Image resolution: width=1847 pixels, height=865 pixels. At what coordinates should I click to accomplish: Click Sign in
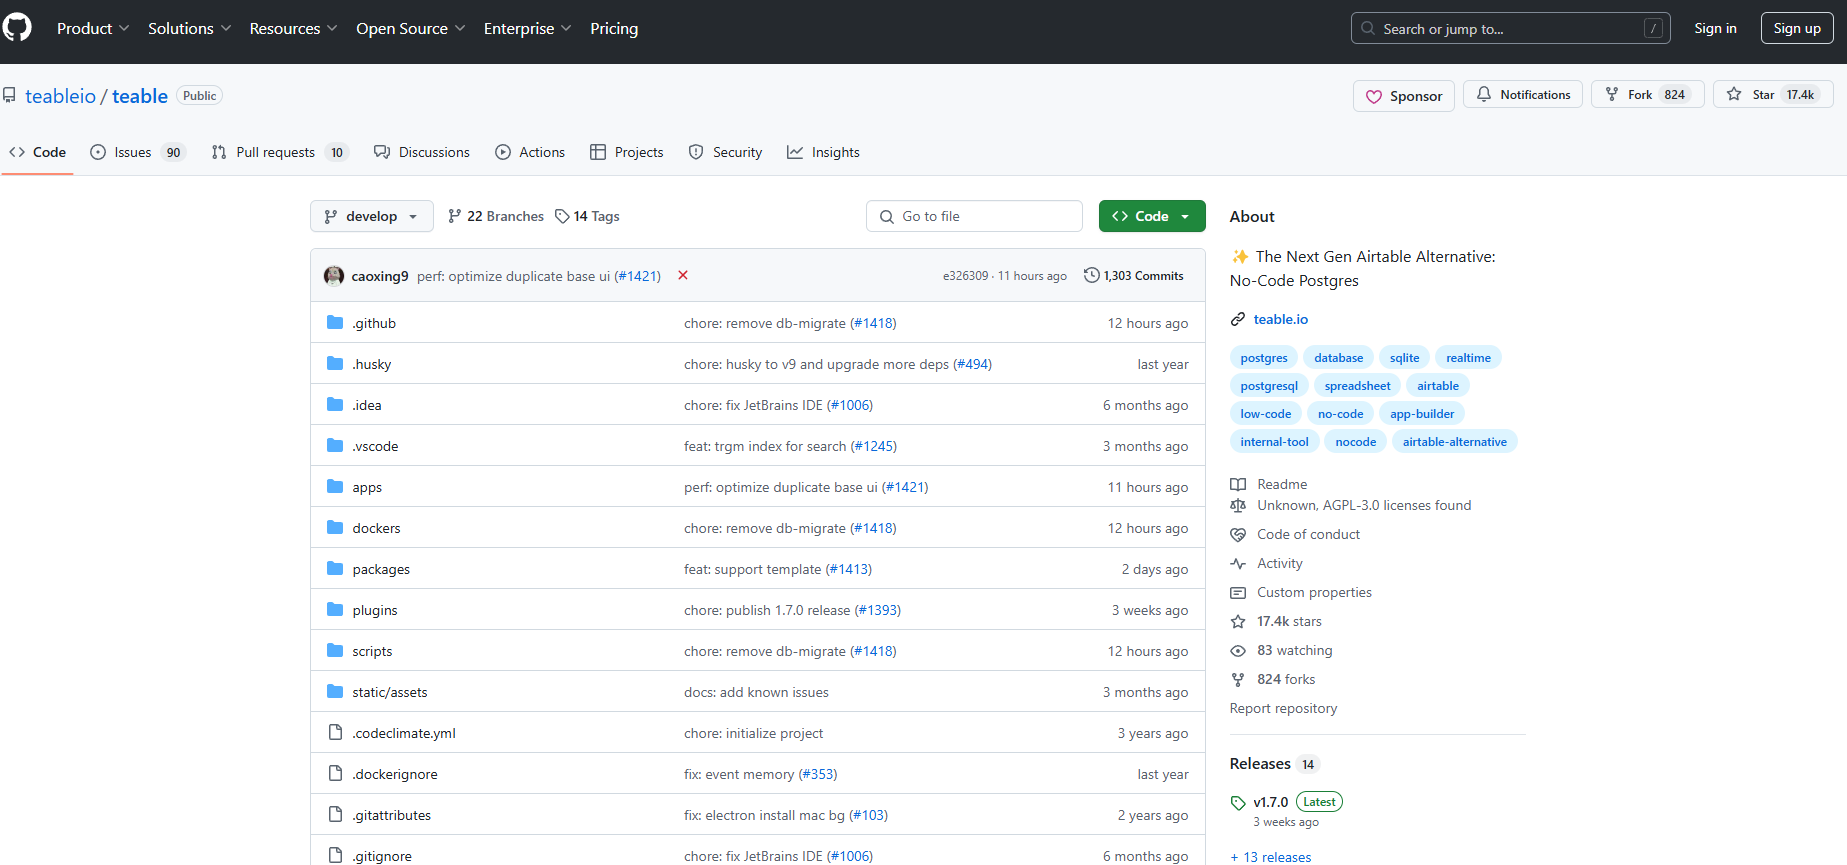(1715, 28)
